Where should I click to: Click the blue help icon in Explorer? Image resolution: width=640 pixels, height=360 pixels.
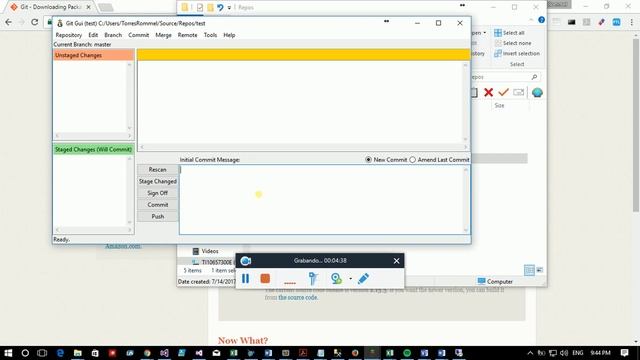[x=541, y=20]
